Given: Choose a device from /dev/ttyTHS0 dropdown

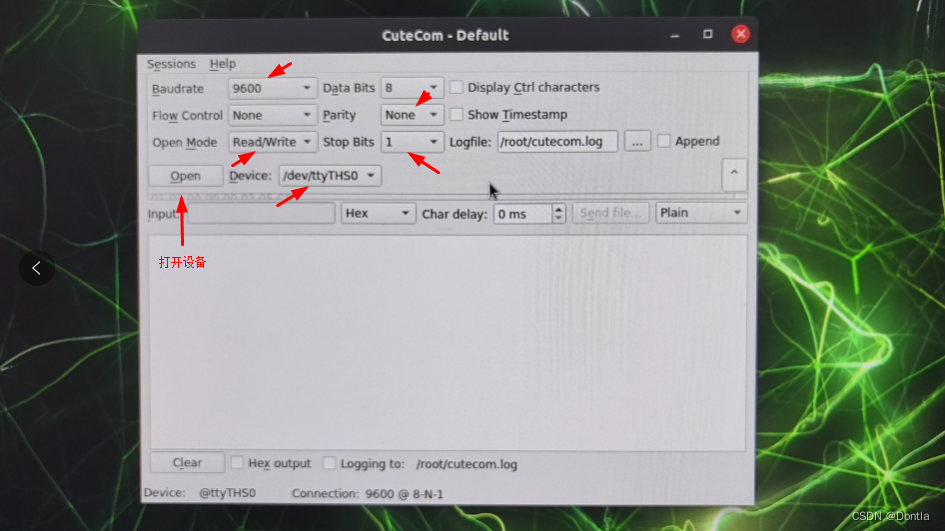Looking at the screenshot, I should coord(330,175).
